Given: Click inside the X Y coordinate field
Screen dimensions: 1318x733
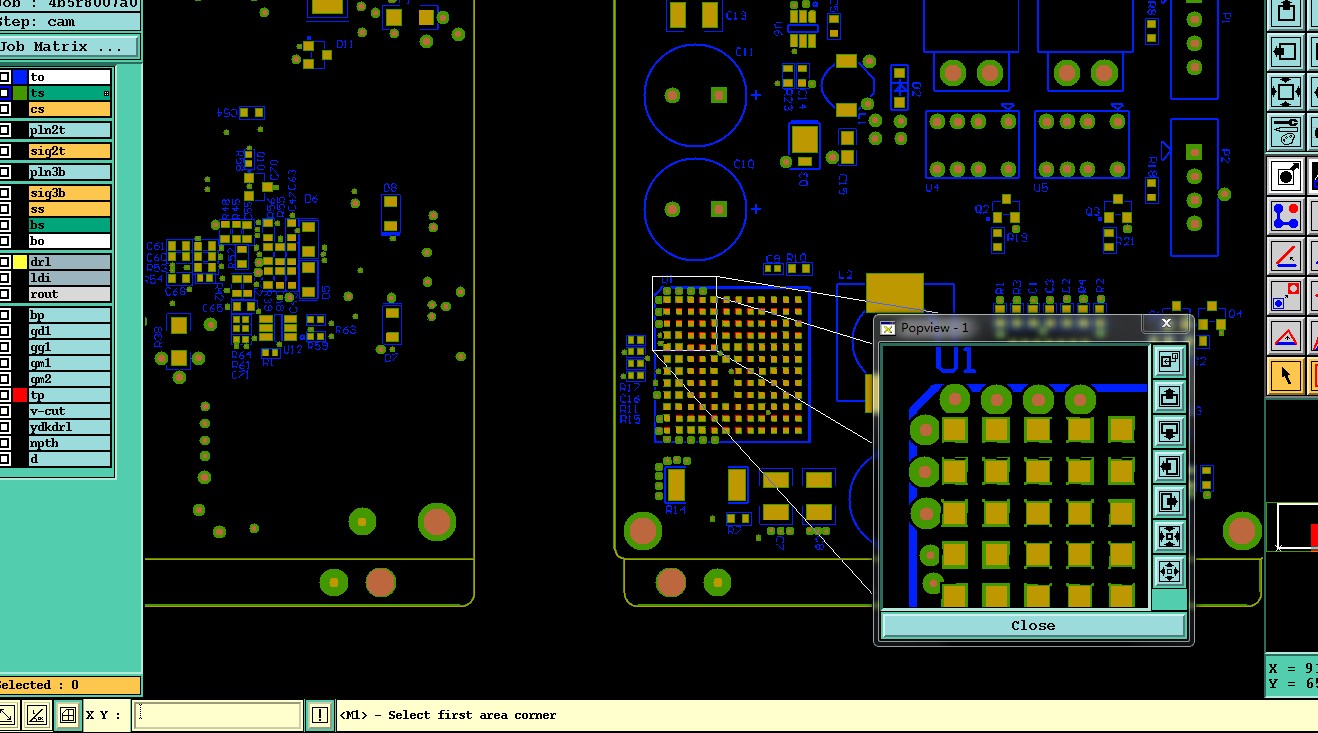Looking at the screenshot, I should pos(218,715).
